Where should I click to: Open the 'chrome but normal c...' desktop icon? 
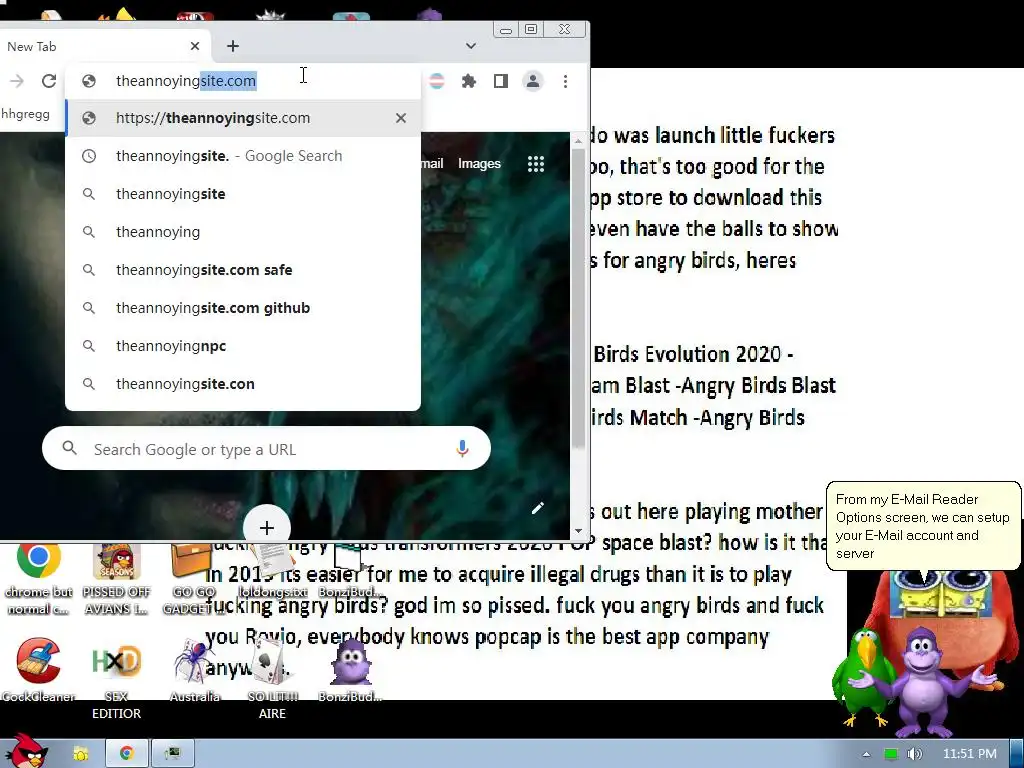click(x=39, y=579)
